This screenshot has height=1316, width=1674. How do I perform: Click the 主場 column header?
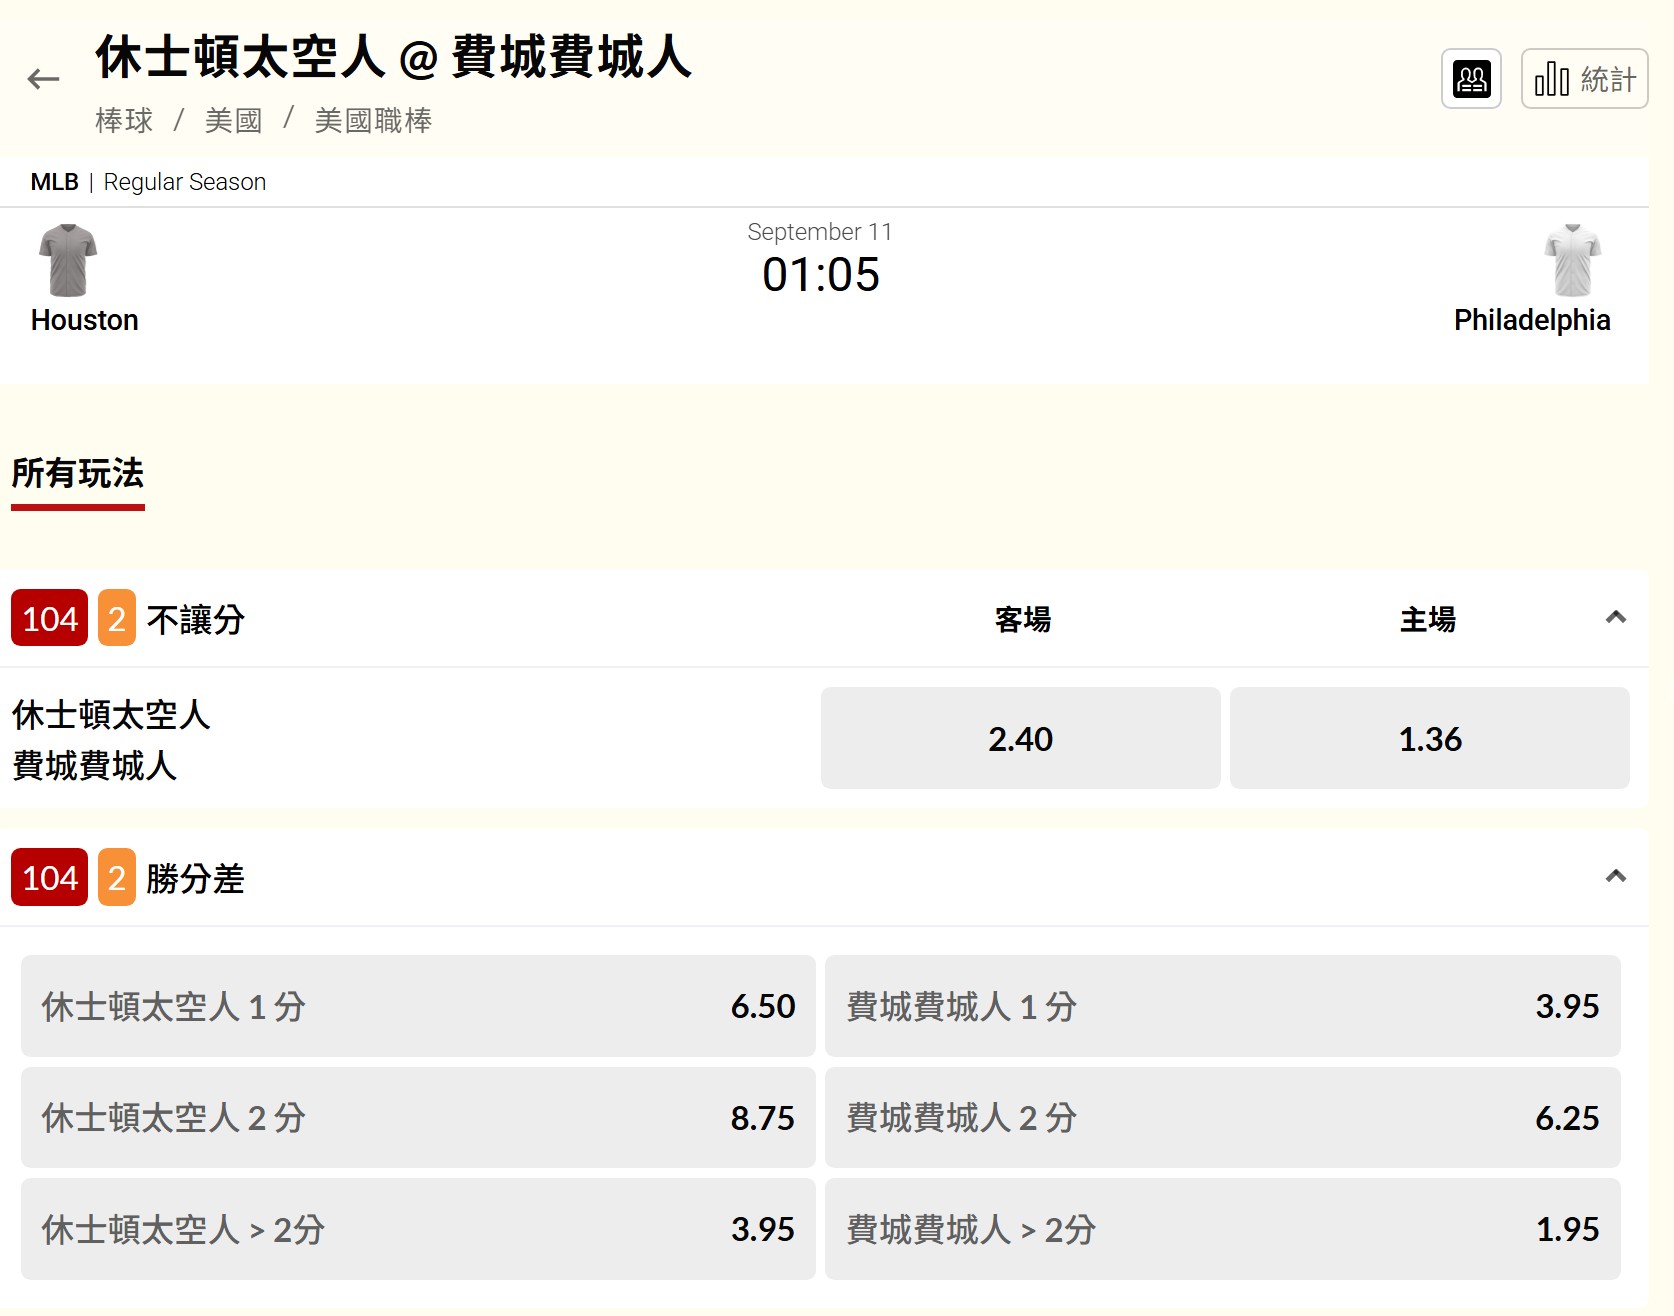1428,620
